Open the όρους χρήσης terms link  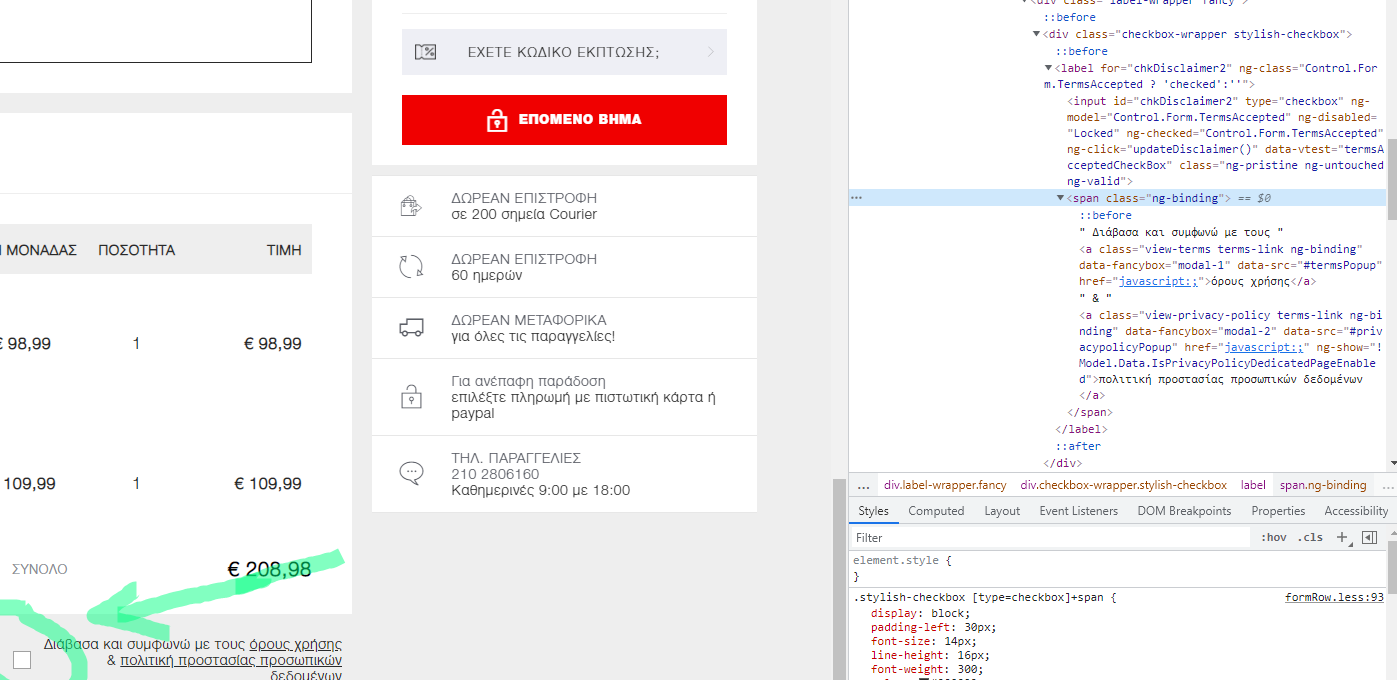[x=295, y=644]
